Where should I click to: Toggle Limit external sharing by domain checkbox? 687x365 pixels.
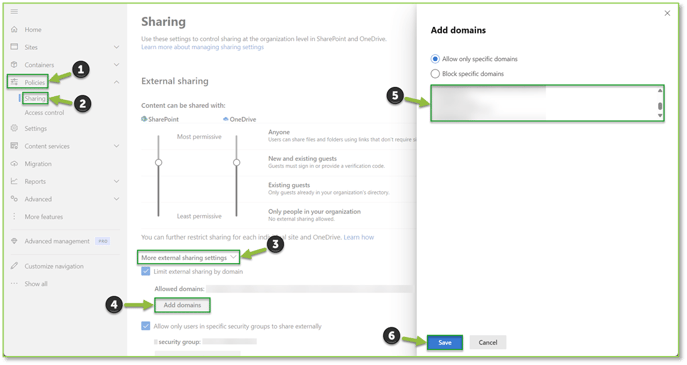pyautogui.click(x=145, y=271)
